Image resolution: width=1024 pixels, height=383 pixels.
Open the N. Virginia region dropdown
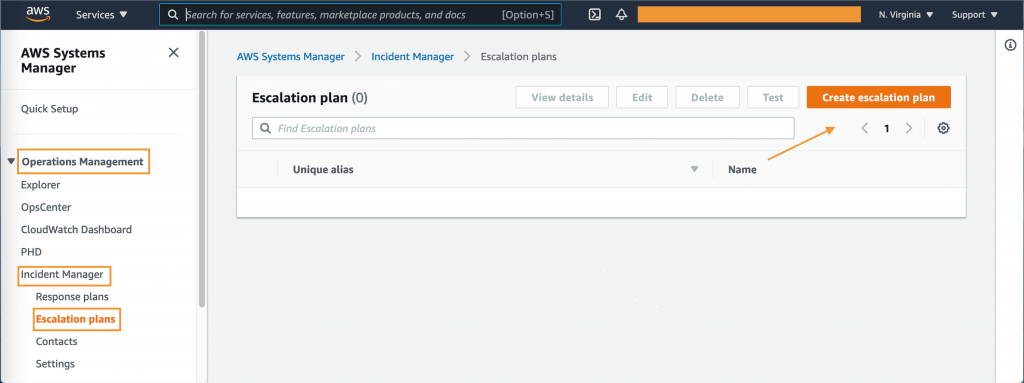[906, 14]
